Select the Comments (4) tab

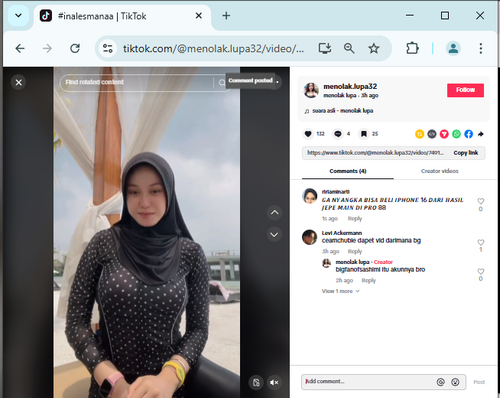348,171
